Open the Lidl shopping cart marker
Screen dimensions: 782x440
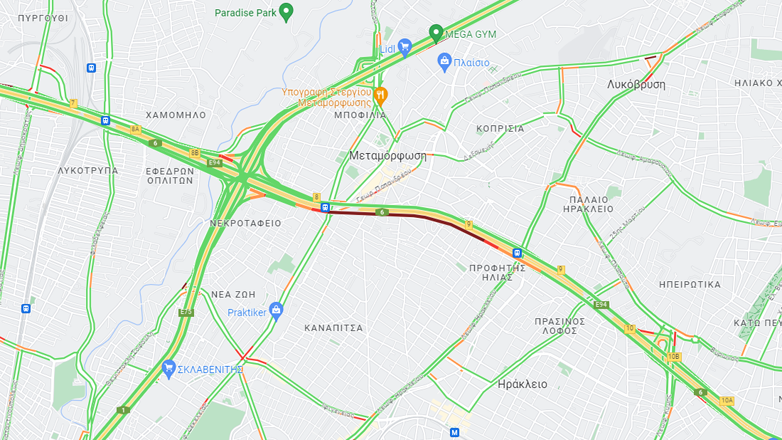[x=405, y=48]
